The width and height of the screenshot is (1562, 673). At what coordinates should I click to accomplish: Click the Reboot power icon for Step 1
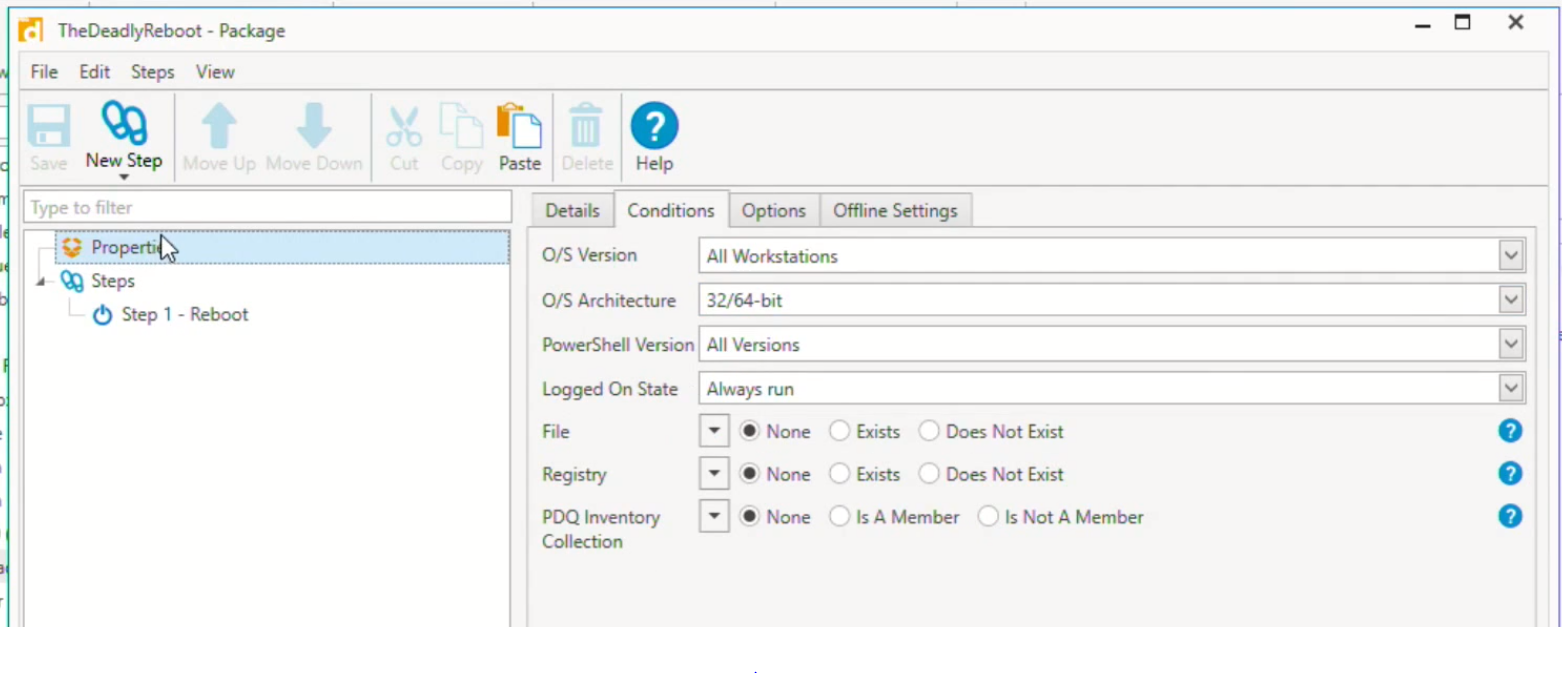pos(102,315)
